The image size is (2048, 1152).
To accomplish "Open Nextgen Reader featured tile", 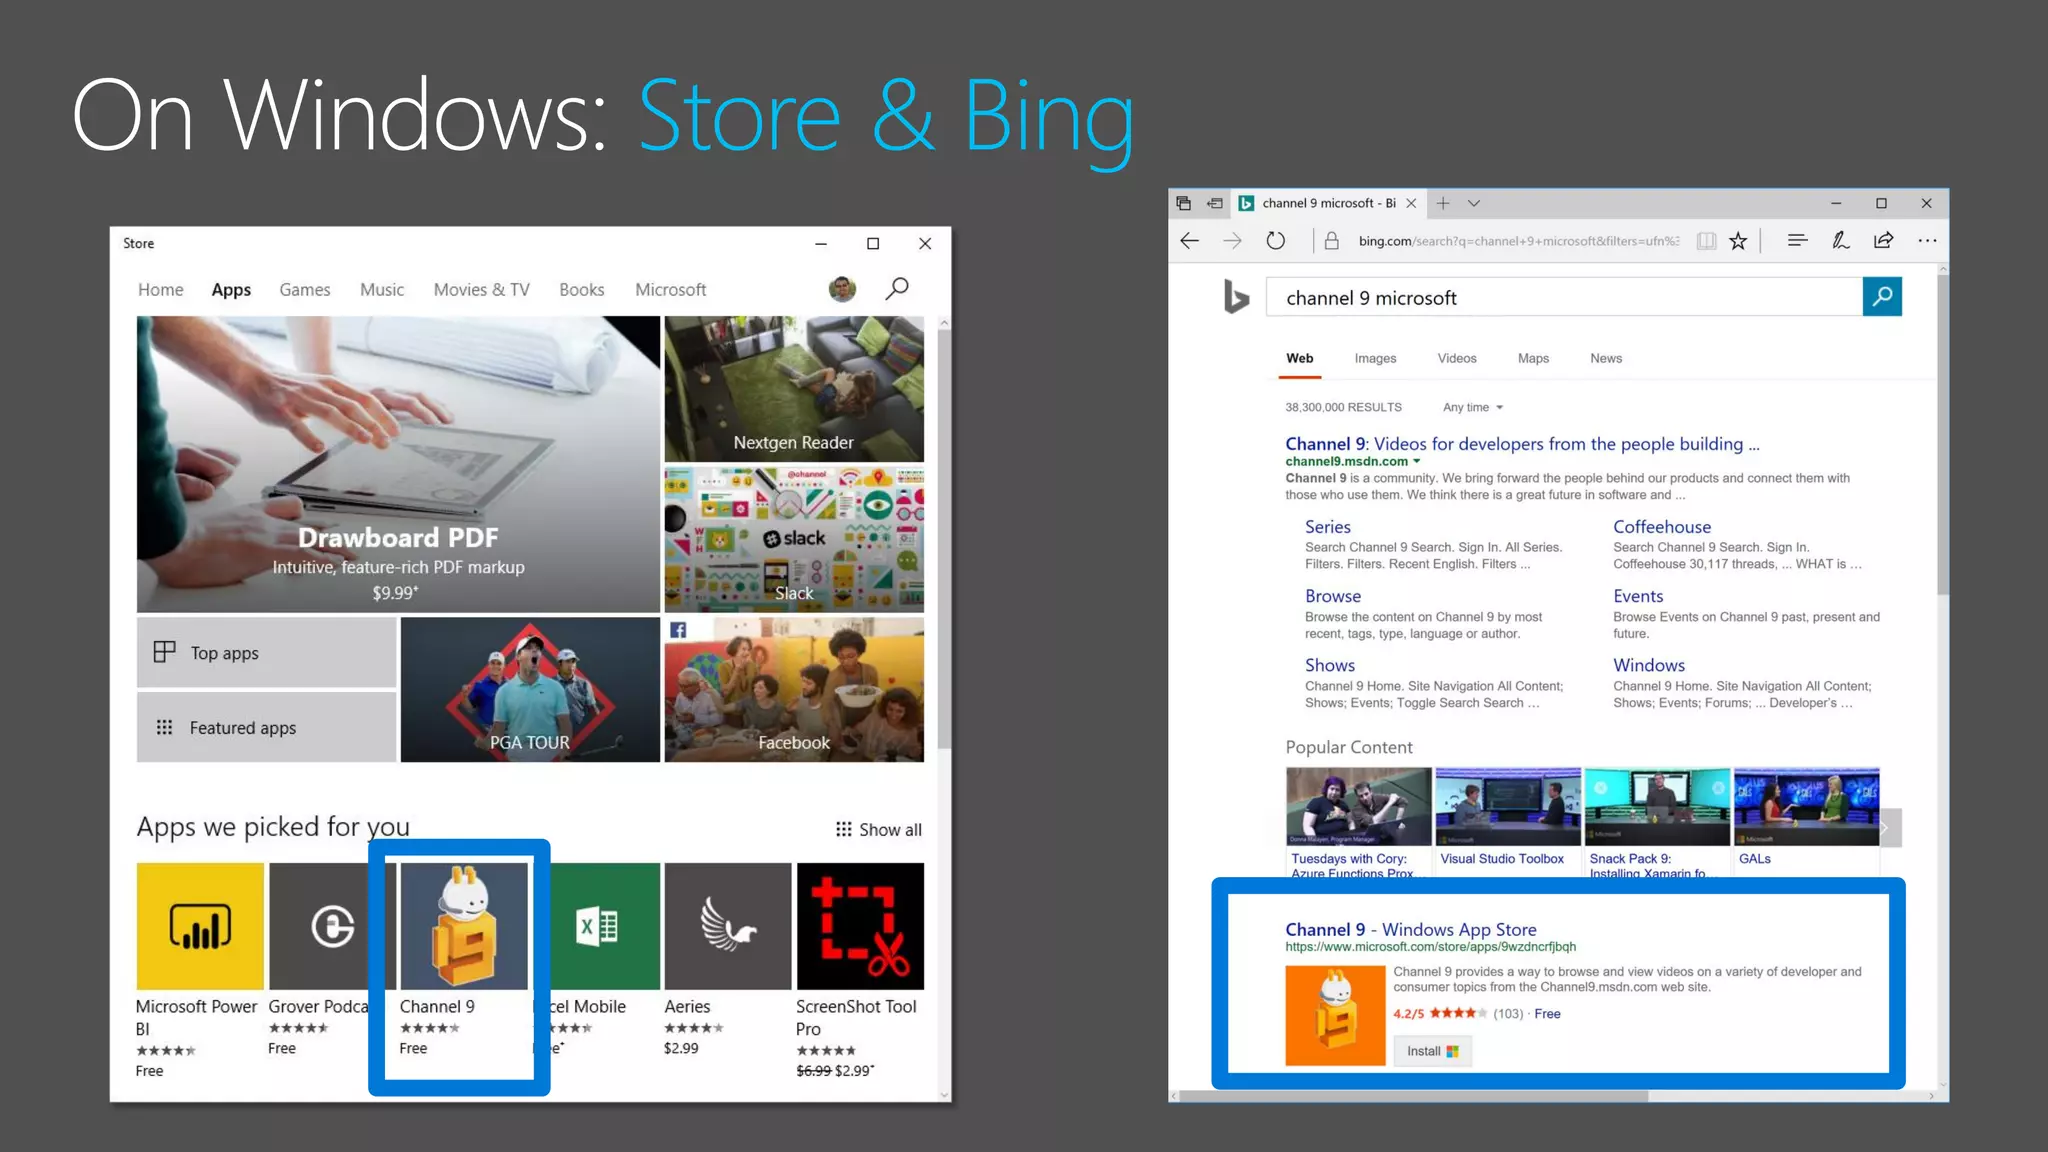I will [x=794, y=389].
